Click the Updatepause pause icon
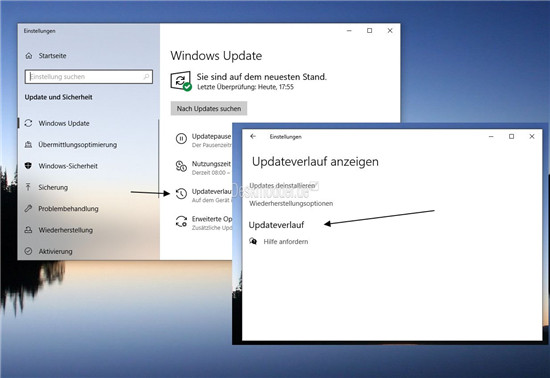Image resolution: width=550 pixels, height=378 pixels. coord(181,139)
